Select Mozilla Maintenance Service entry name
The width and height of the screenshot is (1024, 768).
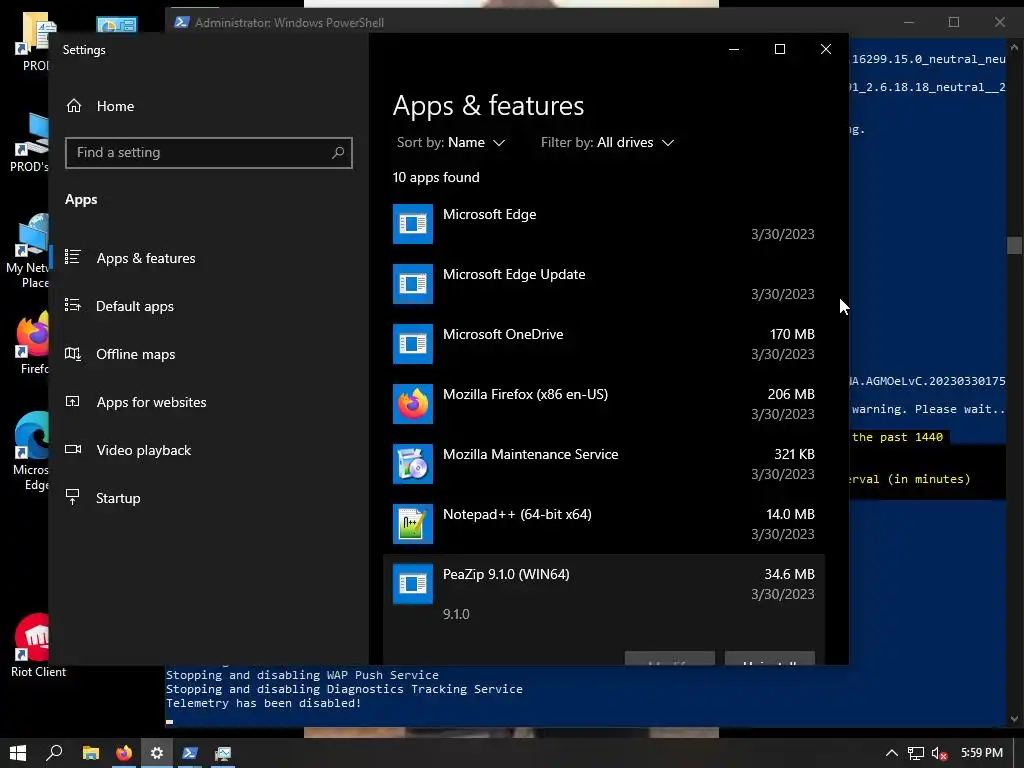click(530, 455)
